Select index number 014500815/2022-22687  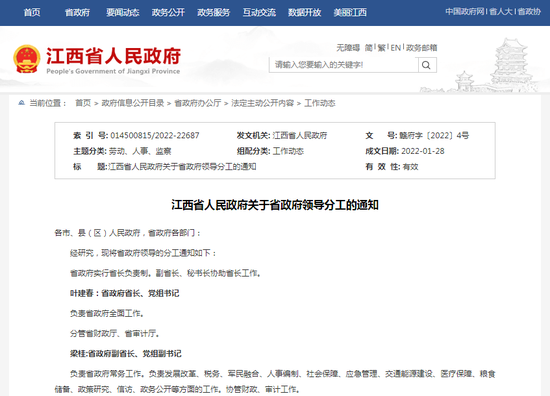click(155, 135)
